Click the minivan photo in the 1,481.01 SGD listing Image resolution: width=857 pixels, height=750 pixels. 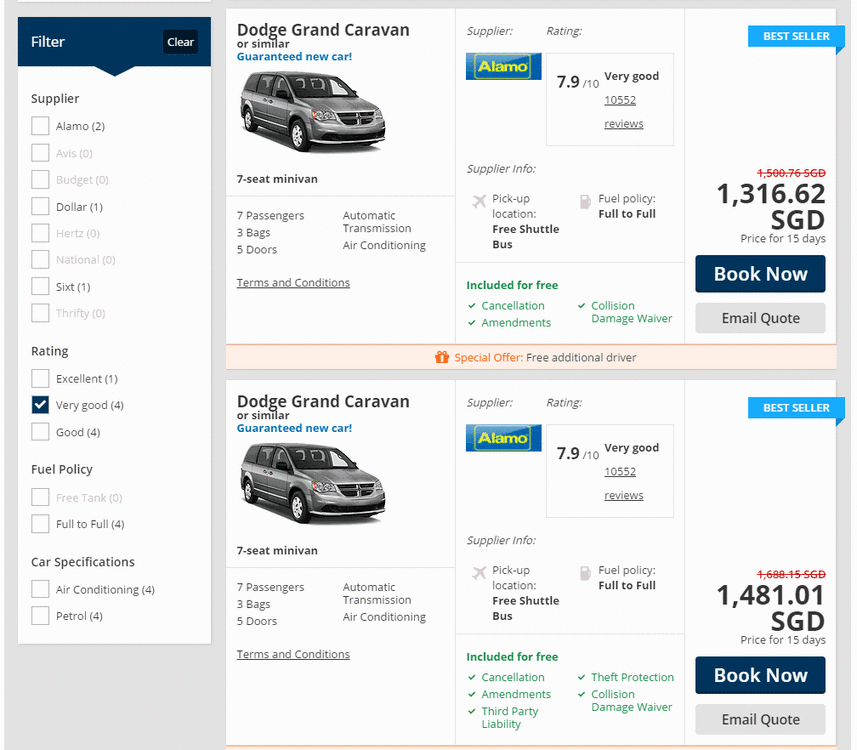tap(313, 484)
